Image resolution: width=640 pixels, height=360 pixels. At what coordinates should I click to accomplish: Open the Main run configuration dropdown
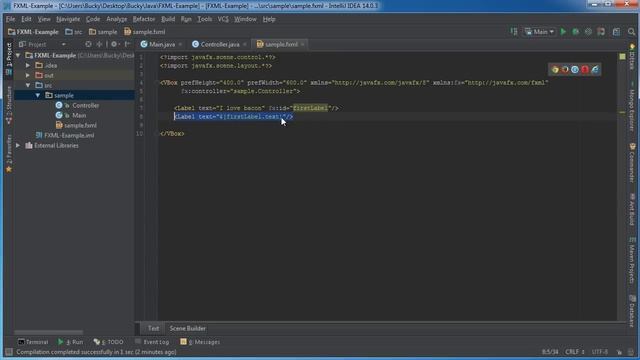[540, 31]
